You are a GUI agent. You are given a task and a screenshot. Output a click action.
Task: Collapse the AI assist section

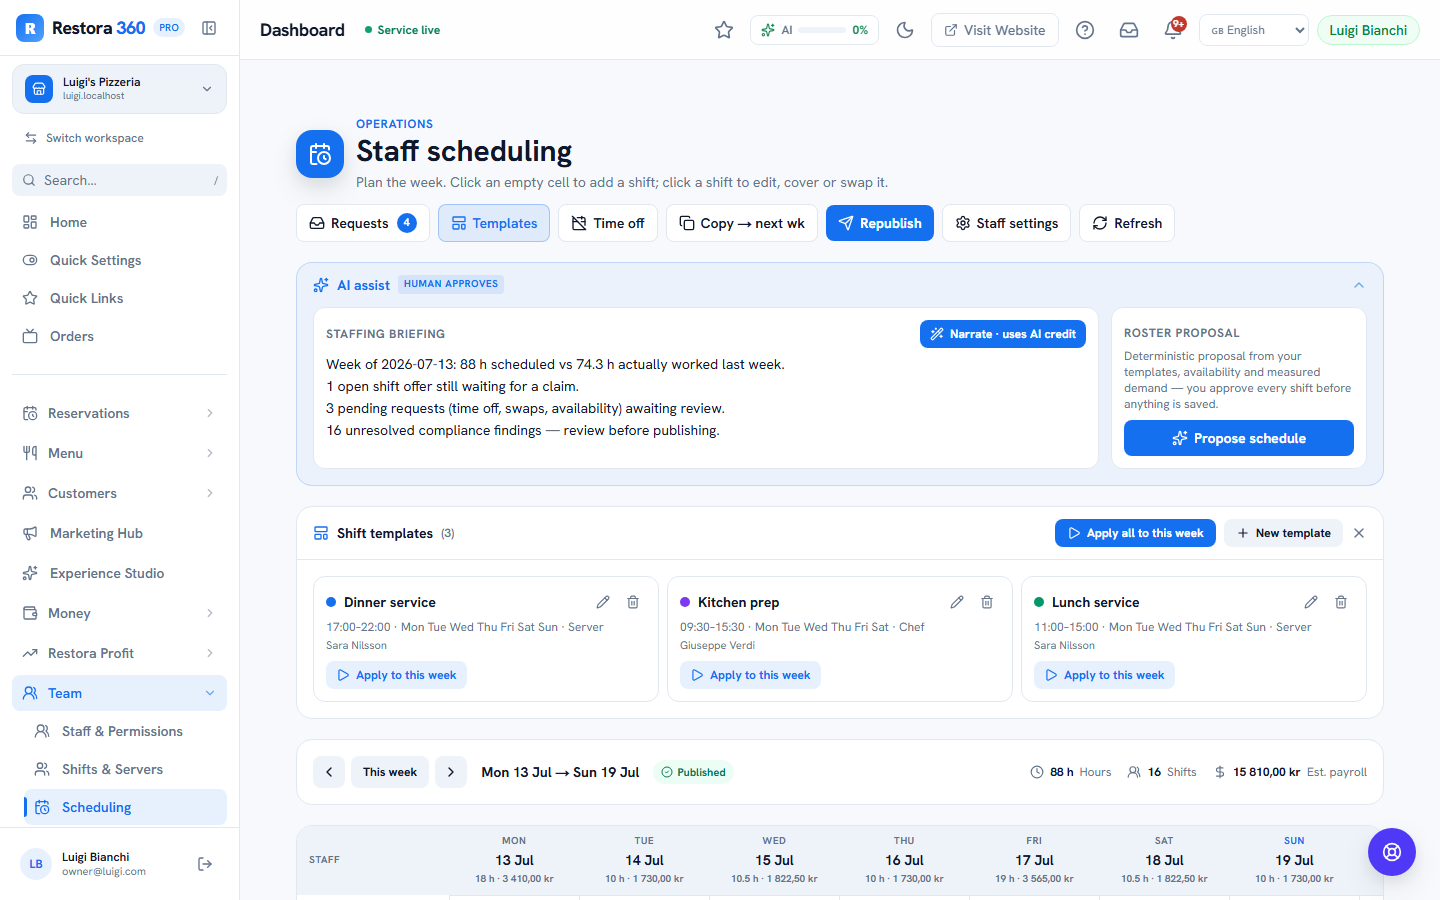pos(1359,285)
